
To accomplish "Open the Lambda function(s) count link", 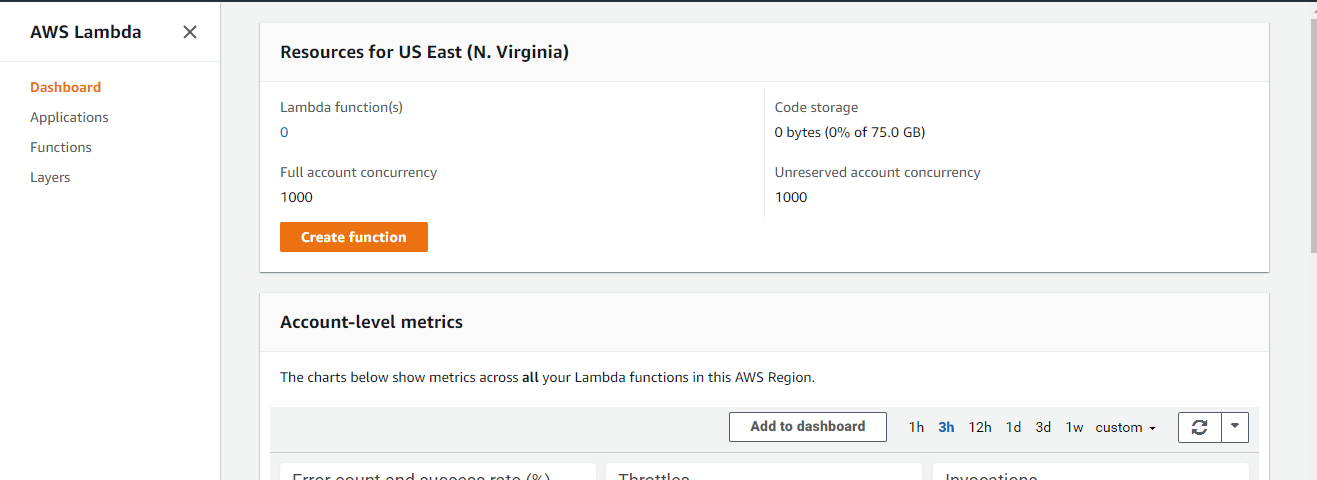I will (x=284, y=132).
